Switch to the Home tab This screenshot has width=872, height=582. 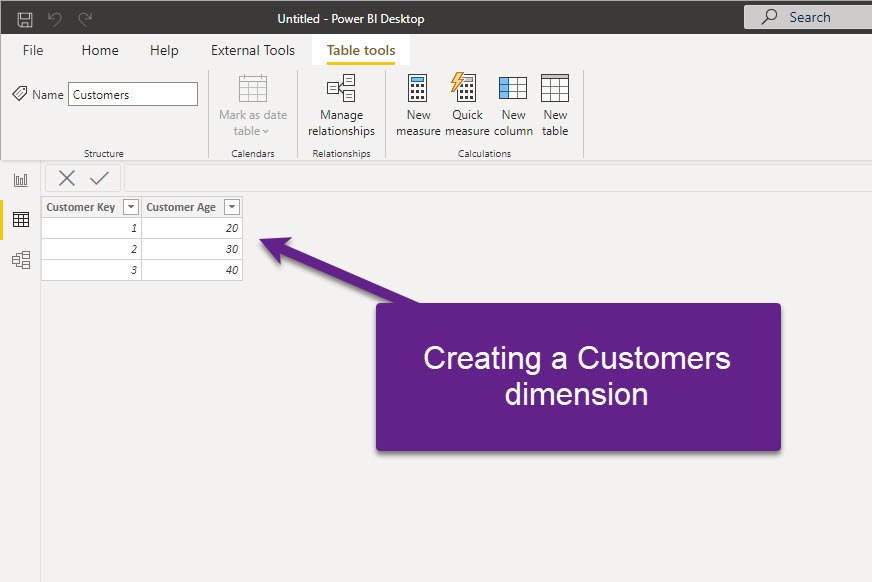(100, 50)
